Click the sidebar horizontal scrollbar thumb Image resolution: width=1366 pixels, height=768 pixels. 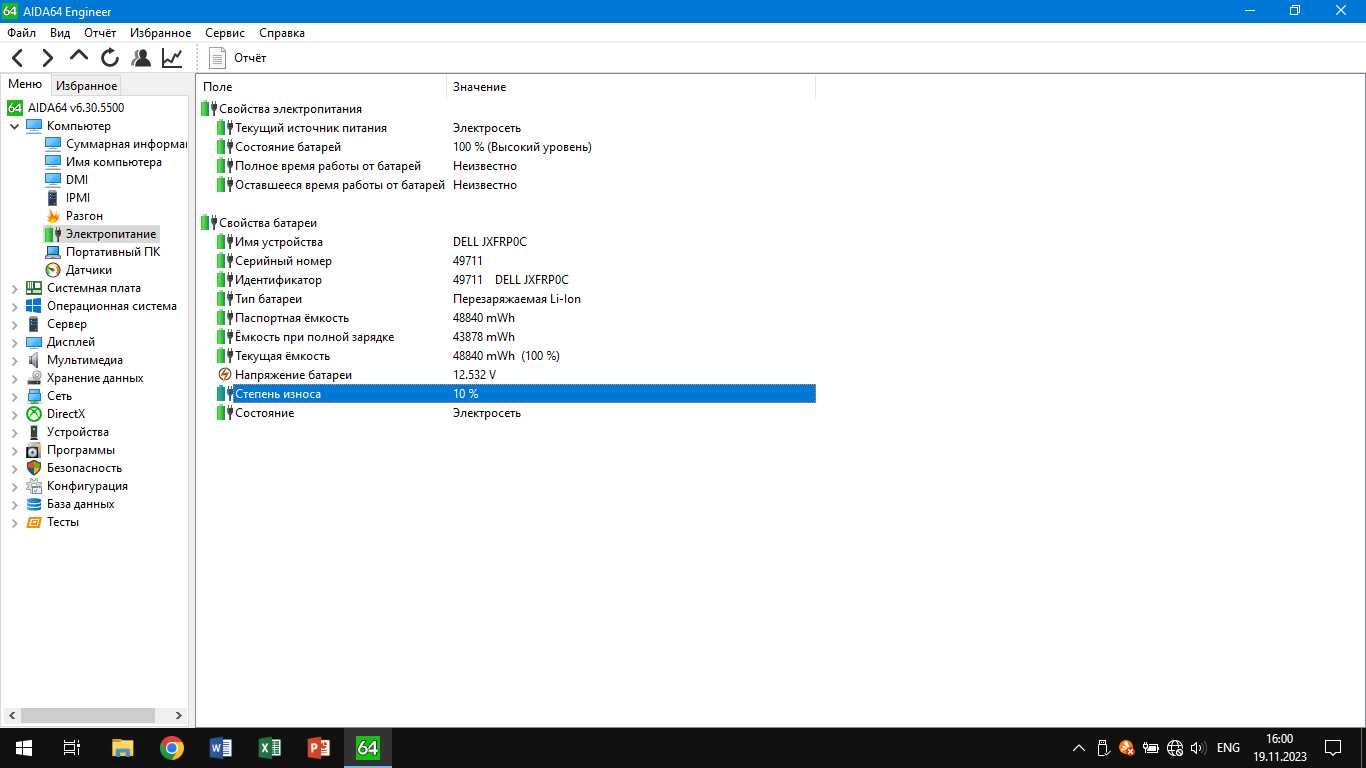pos(88,715)
